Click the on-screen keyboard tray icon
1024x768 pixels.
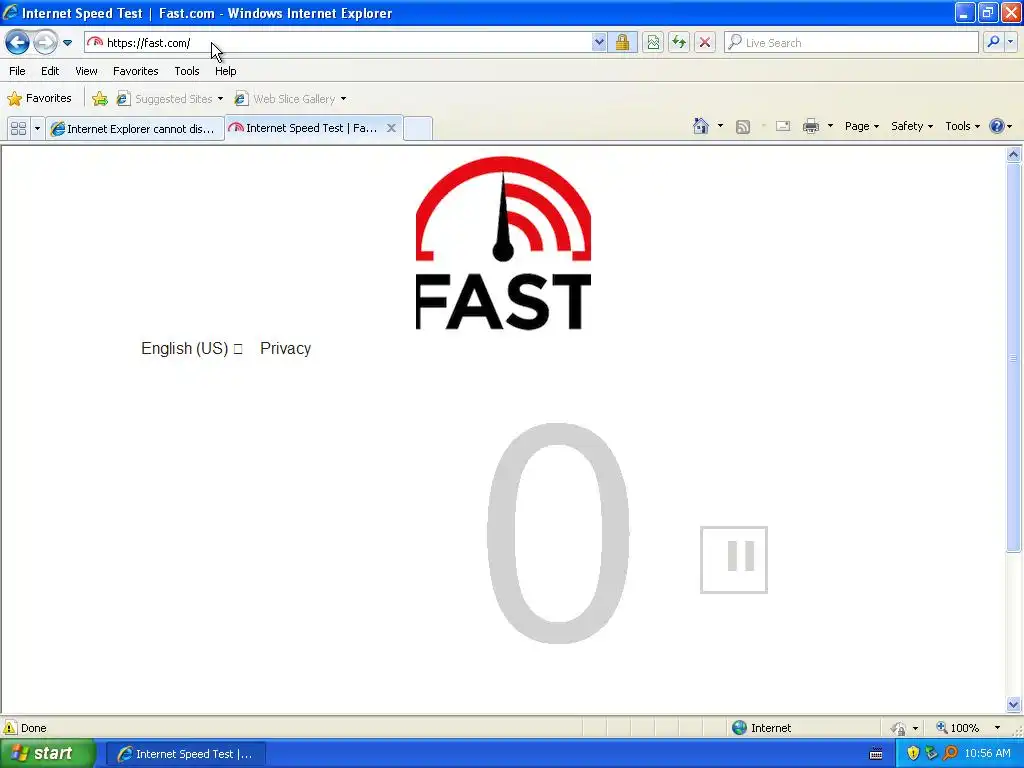[876, 754]
